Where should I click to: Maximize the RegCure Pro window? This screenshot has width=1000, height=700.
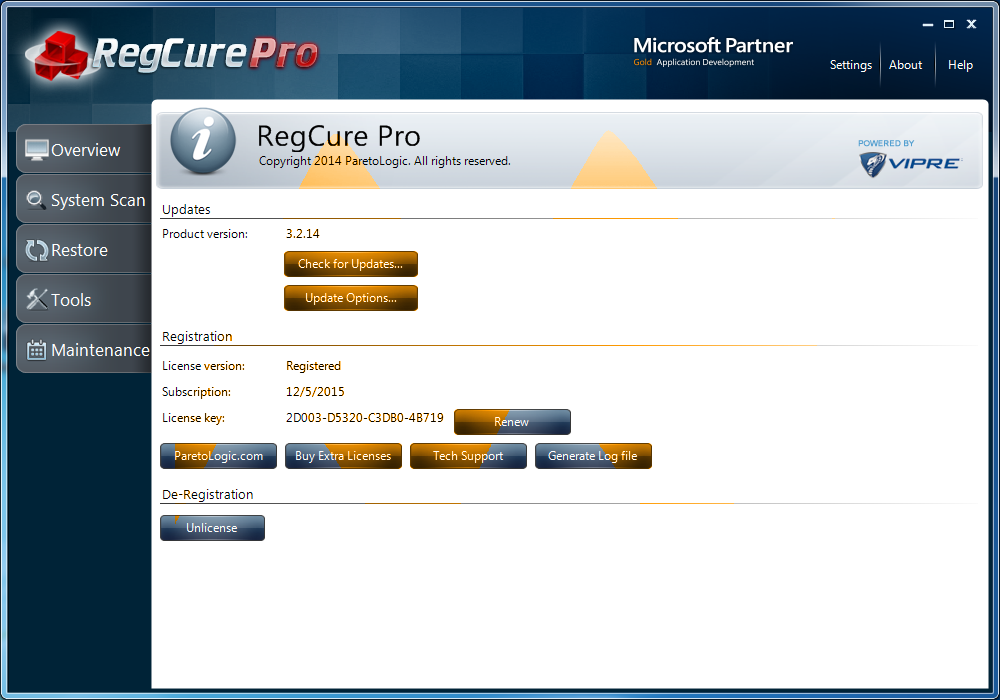(949, 24)
